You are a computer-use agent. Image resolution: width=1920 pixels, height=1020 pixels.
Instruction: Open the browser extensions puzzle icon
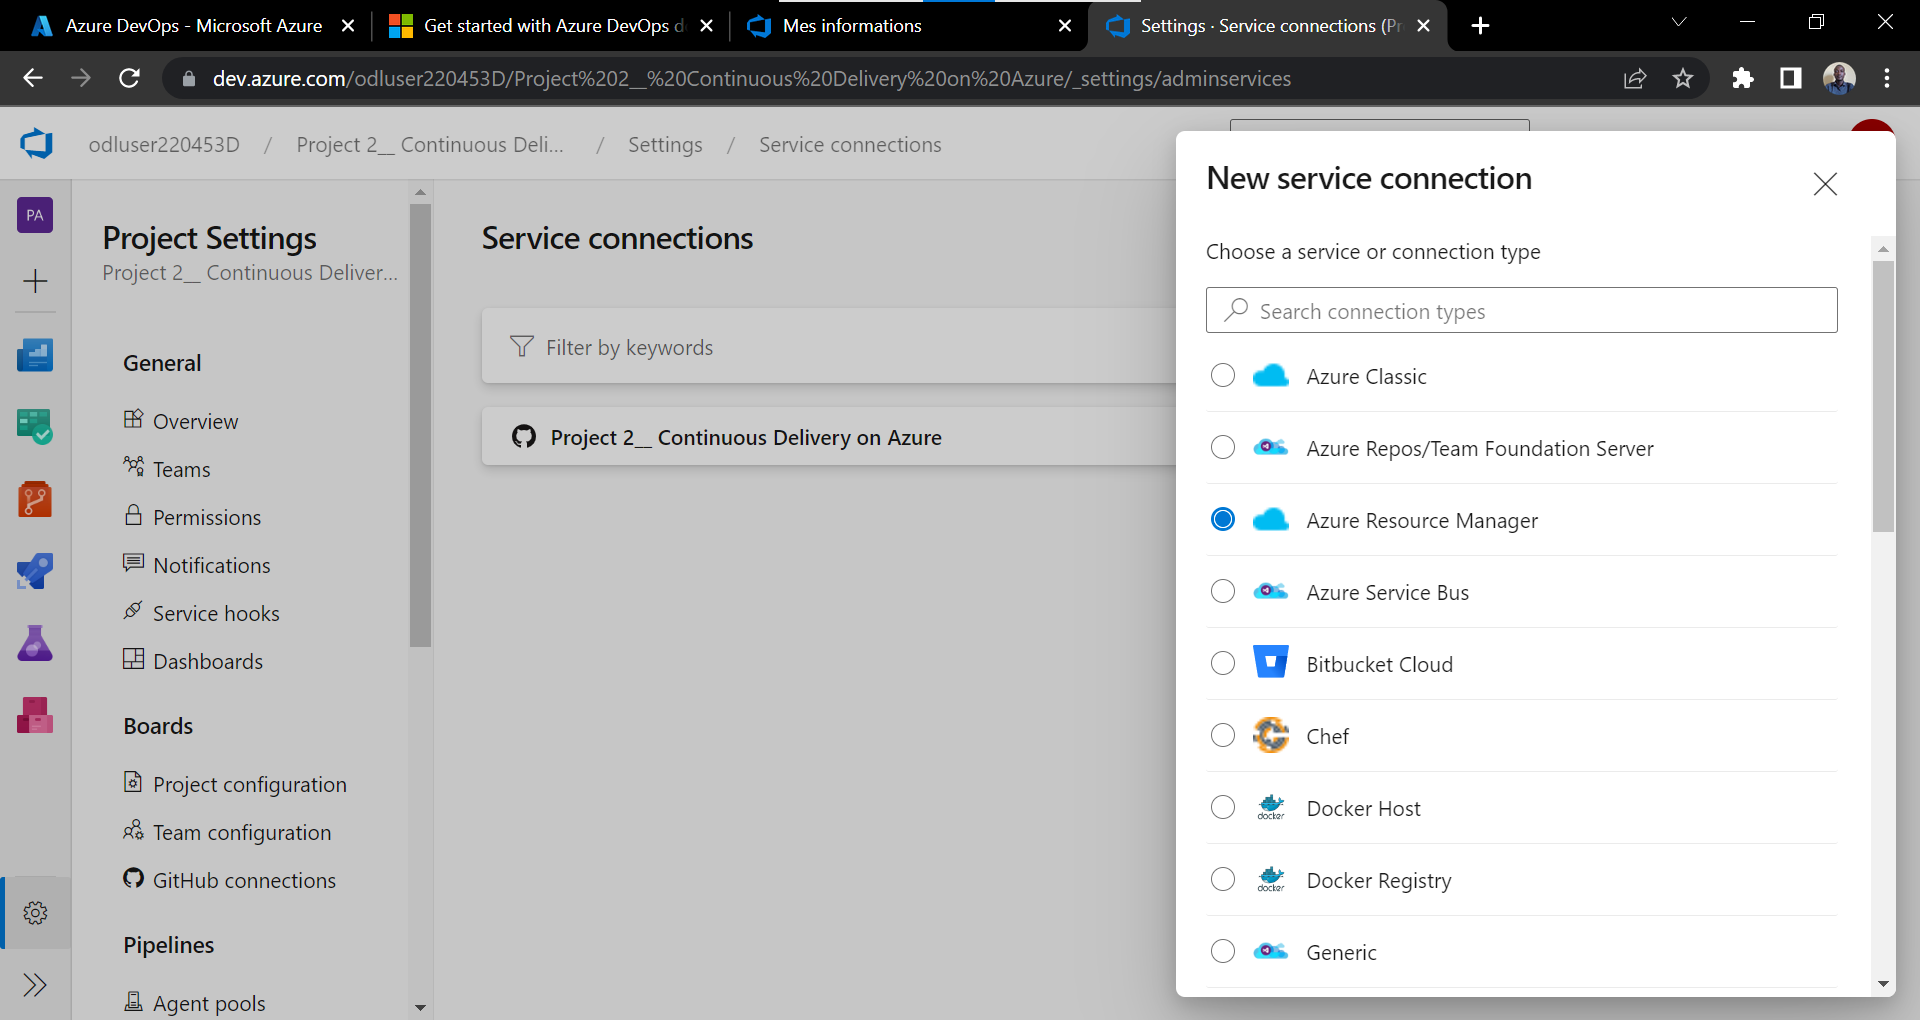[x=1743, y=78]
